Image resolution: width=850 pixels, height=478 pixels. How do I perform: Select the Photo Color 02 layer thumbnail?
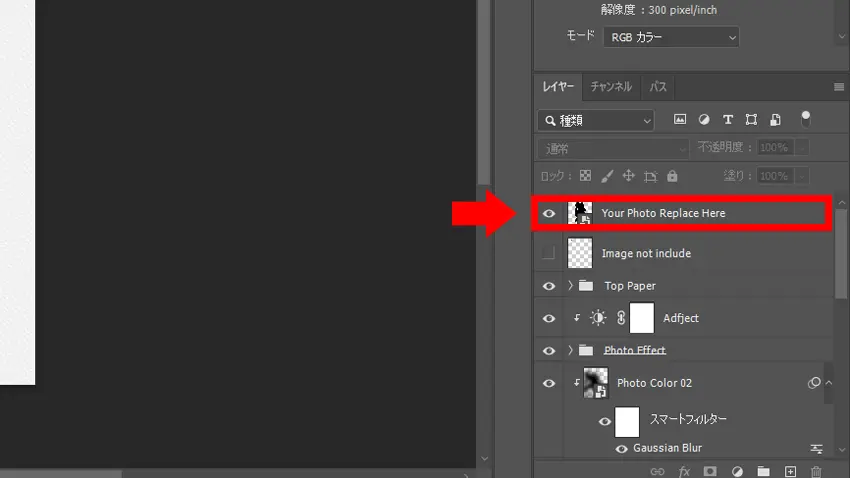[x=596, y=383]
